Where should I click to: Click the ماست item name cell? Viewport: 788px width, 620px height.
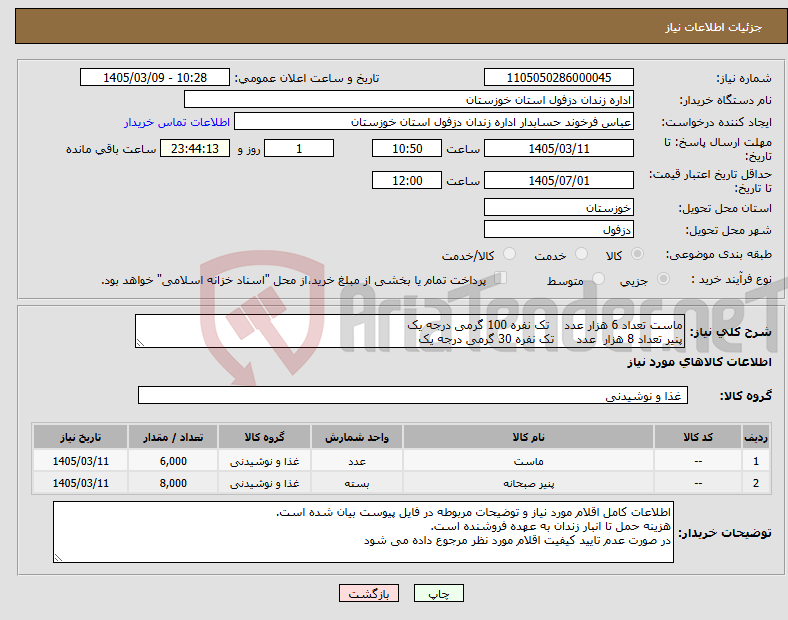[528, 461]
